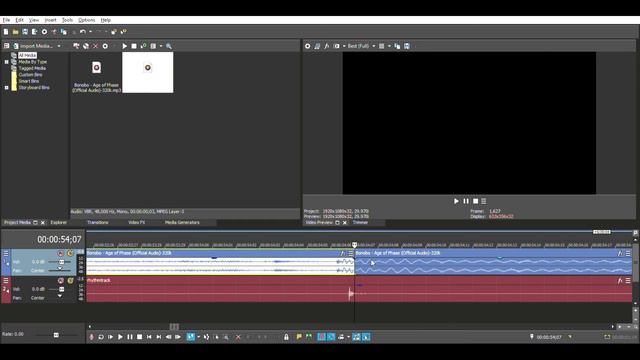Switch to the Video FX tab
The width and height of the screenshot is (640, 360).
click(136, 222)
